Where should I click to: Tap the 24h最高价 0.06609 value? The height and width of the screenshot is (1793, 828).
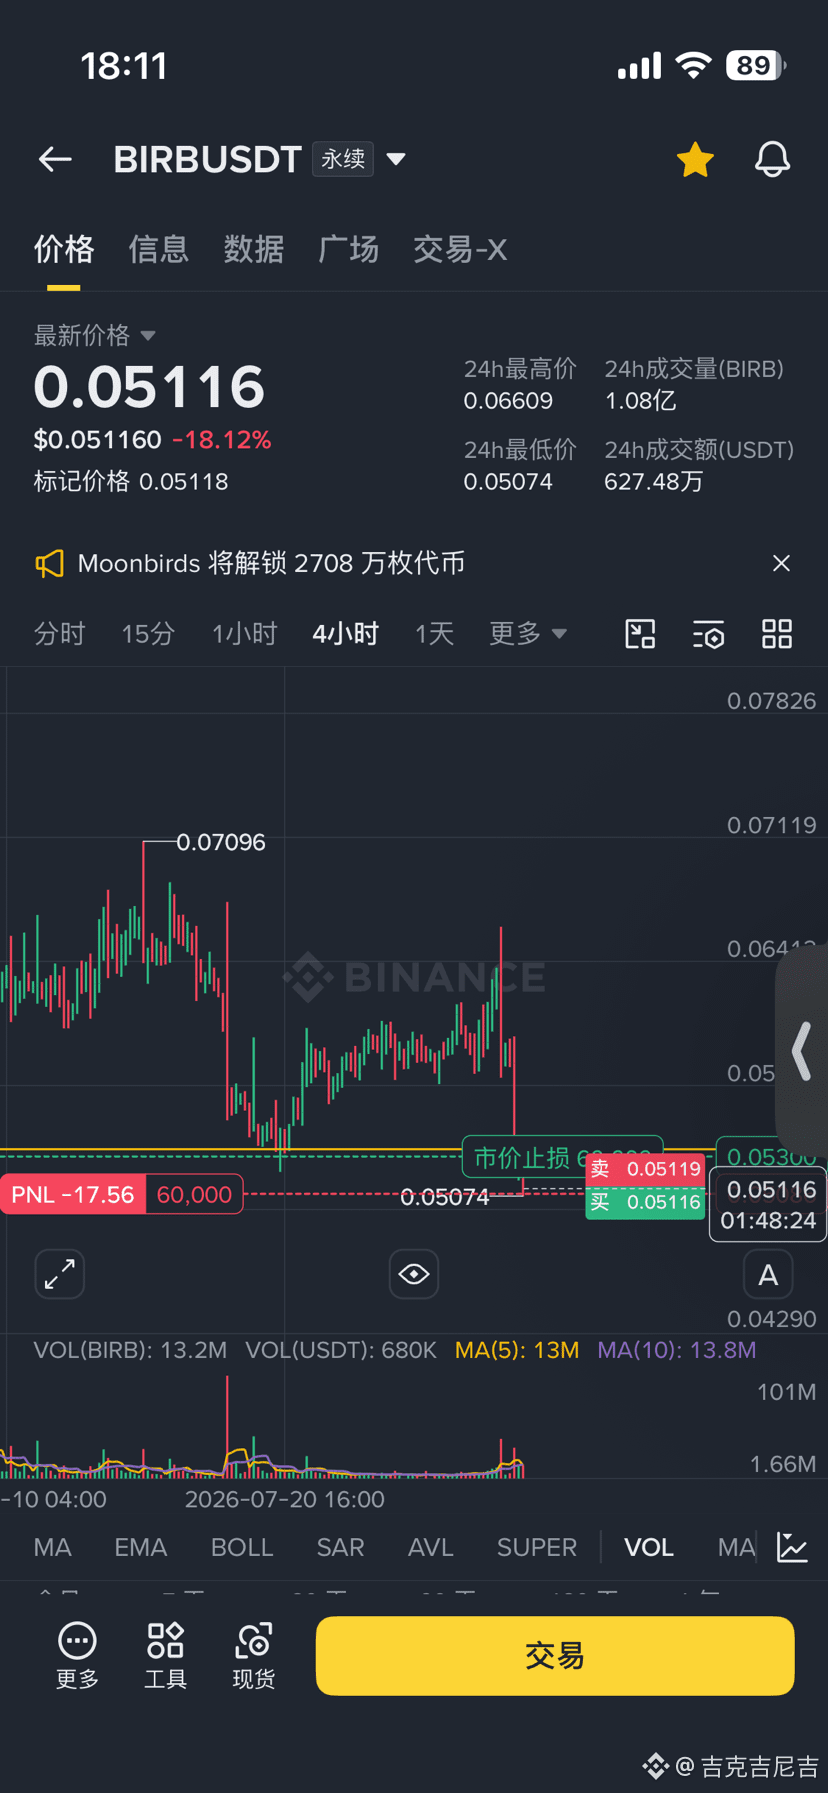click(508, 401)
